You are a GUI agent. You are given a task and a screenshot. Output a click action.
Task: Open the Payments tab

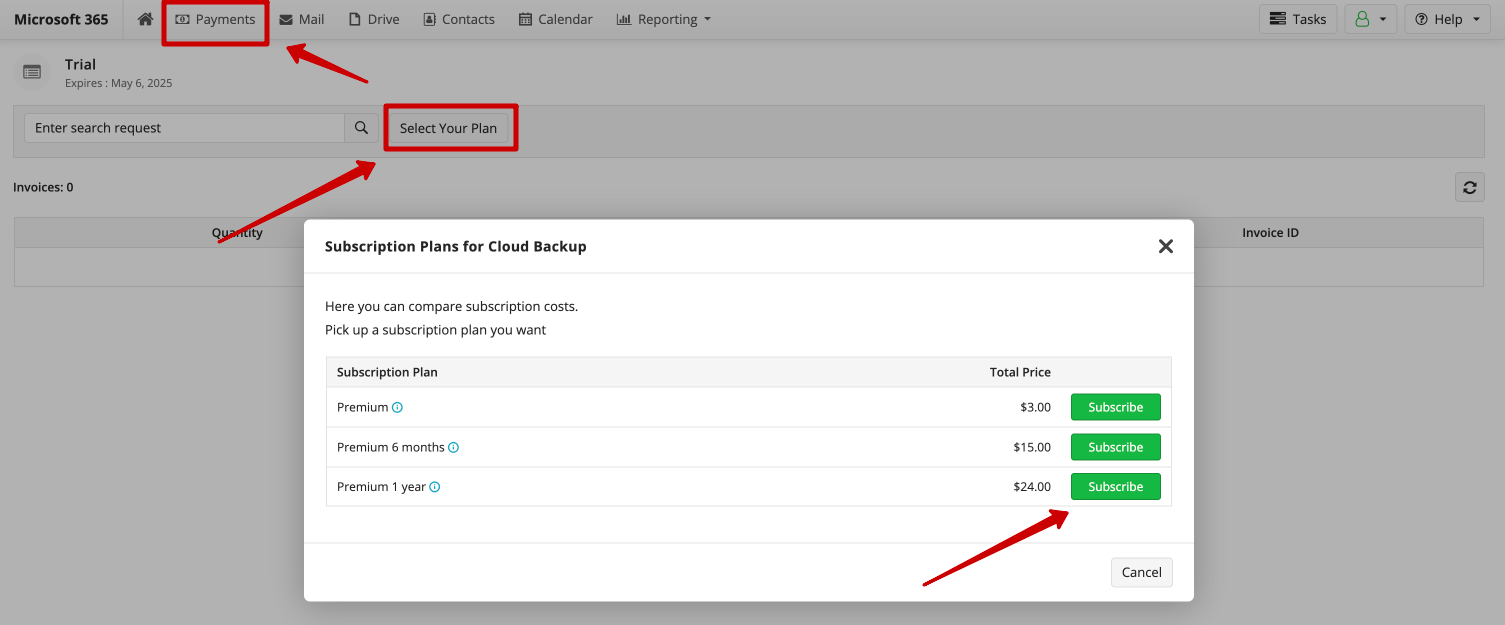click(x=215, y=19)
